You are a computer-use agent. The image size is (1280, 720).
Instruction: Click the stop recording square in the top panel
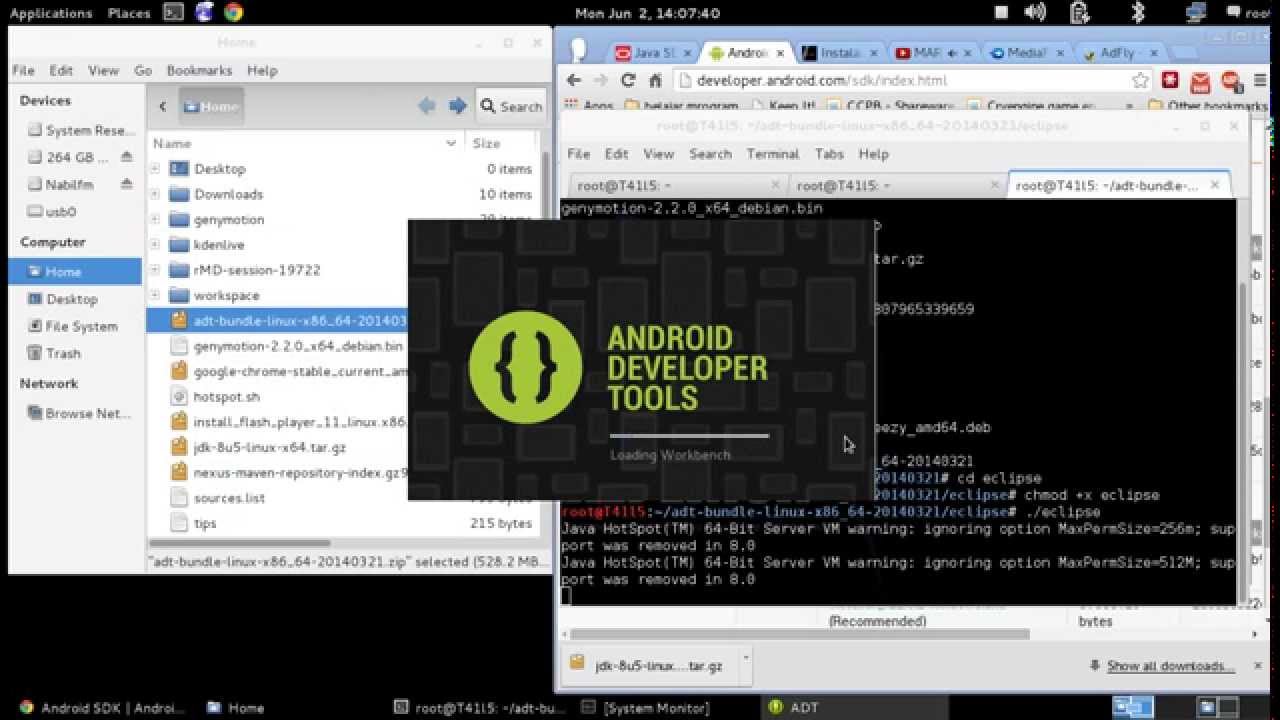pos(1002,13)
